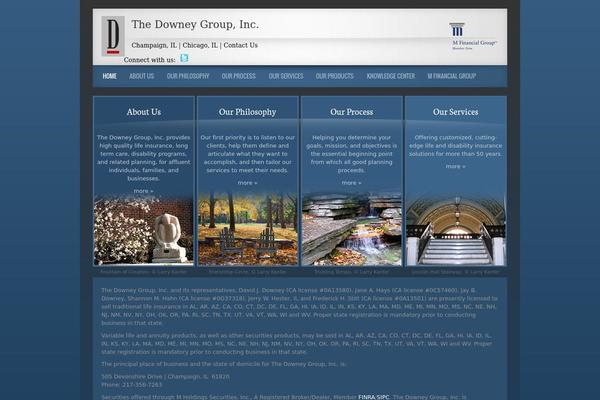Image resolution: width=600 pixels, height=400 pixels.
Task: Click the rocky stream waterfall photo
Action: point(352,229)
